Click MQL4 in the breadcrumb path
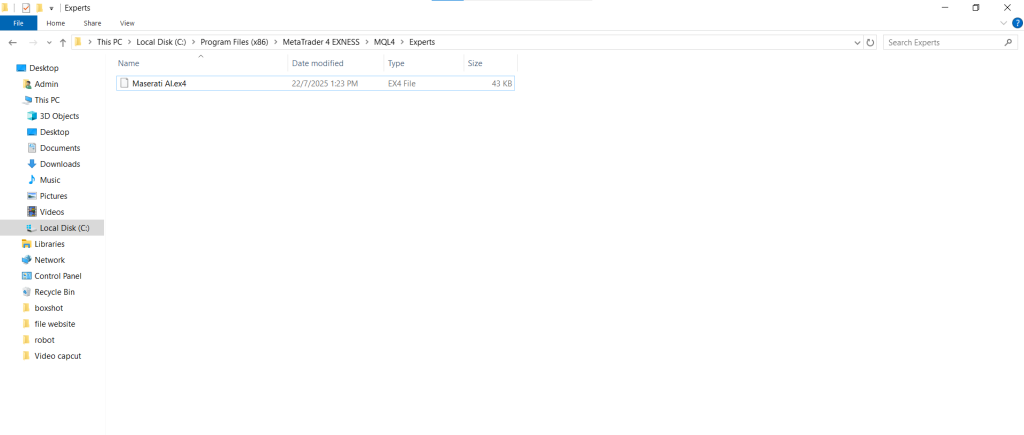The image size is (1024, 435). pos(385,43)
